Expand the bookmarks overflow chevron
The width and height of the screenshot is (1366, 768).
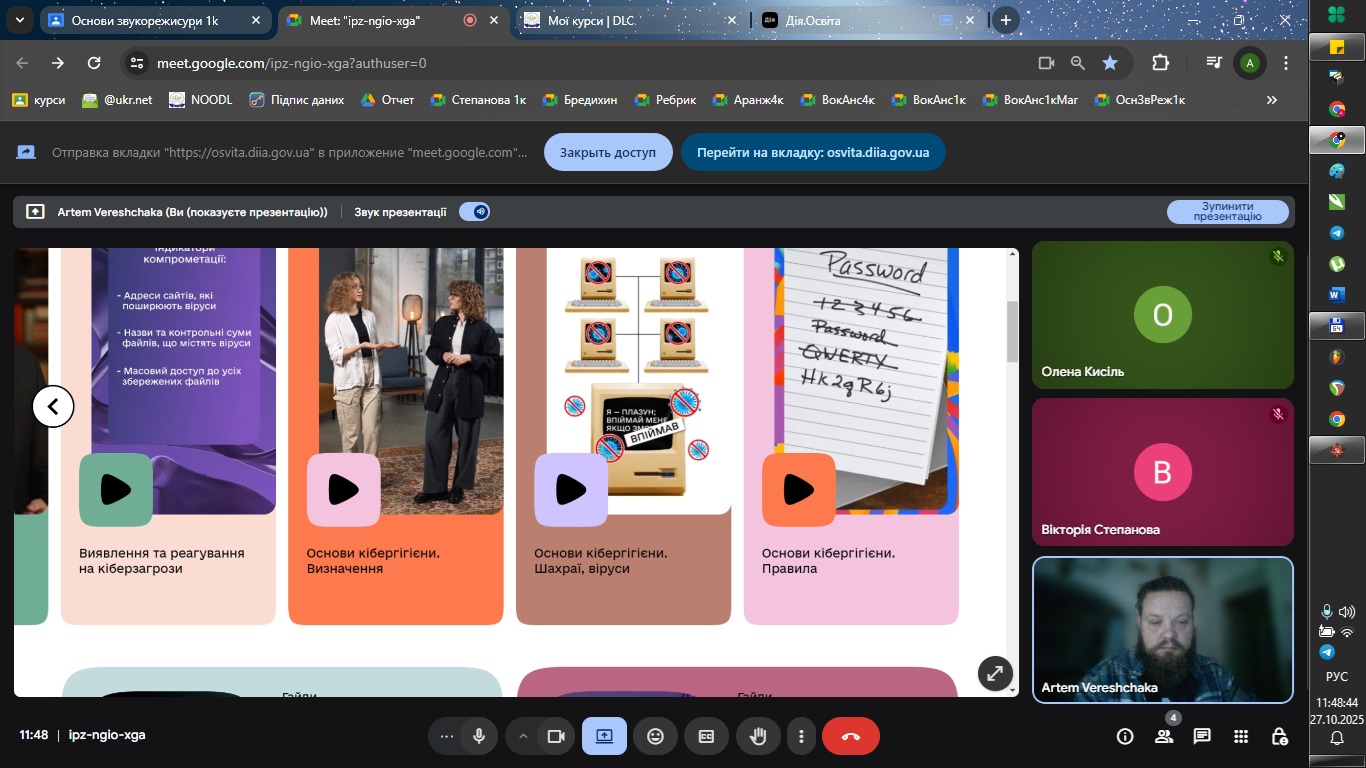tap(1272, 100)
